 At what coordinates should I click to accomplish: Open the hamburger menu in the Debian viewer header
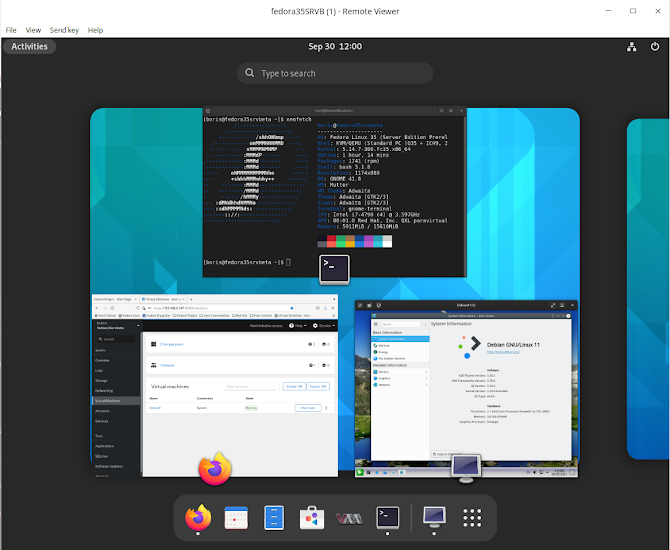pyautogui.click(x=562, y=305)
